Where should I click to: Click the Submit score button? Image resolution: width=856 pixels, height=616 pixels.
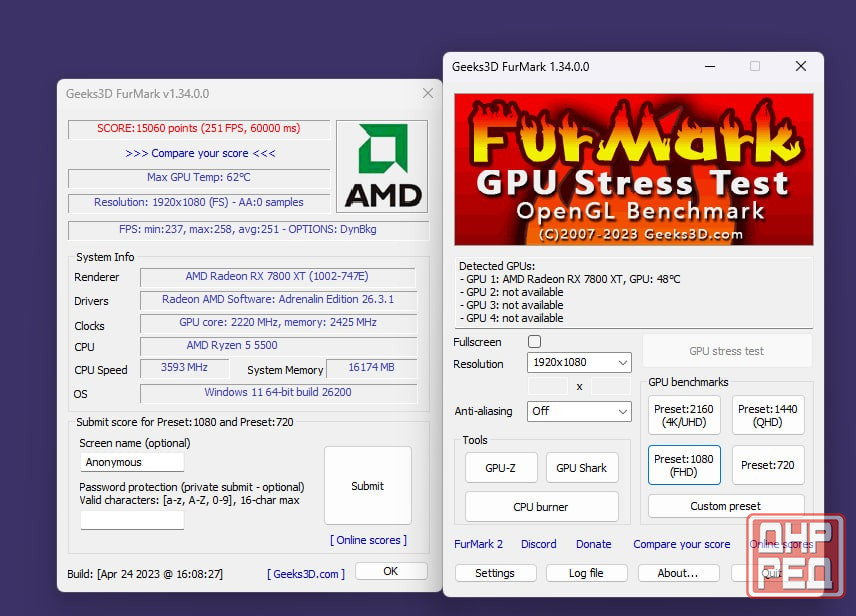[367, 486]
